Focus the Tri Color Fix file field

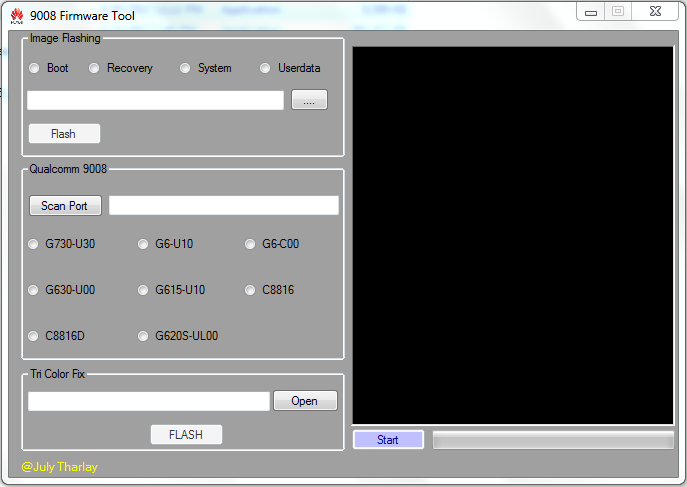[149, 401]
